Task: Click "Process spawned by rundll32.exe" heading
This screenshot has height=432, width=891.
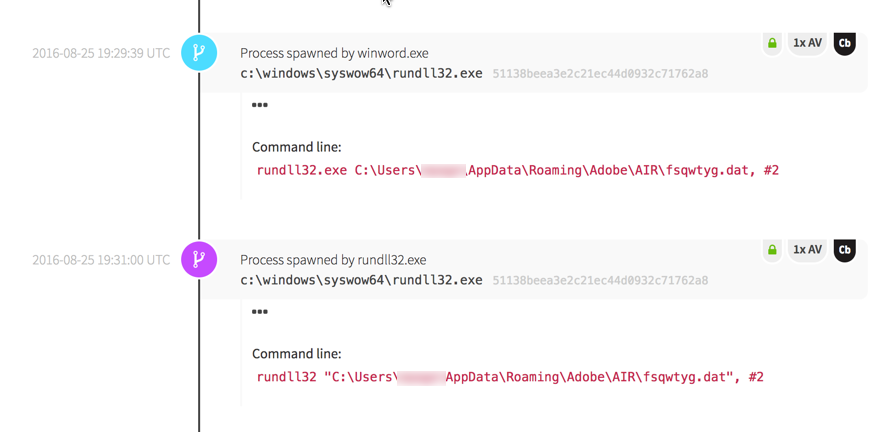Action: click(x=333, y=260)
